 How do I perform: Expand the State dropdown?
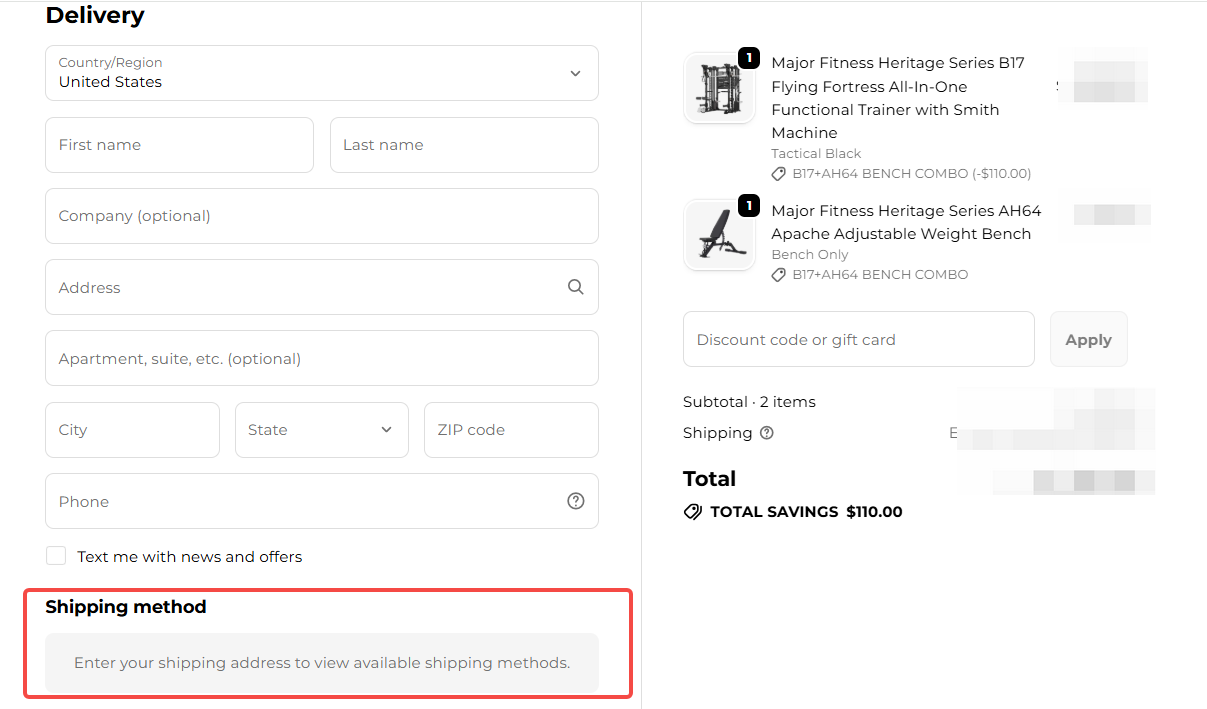pyautogui.click(x=321, y=430)
